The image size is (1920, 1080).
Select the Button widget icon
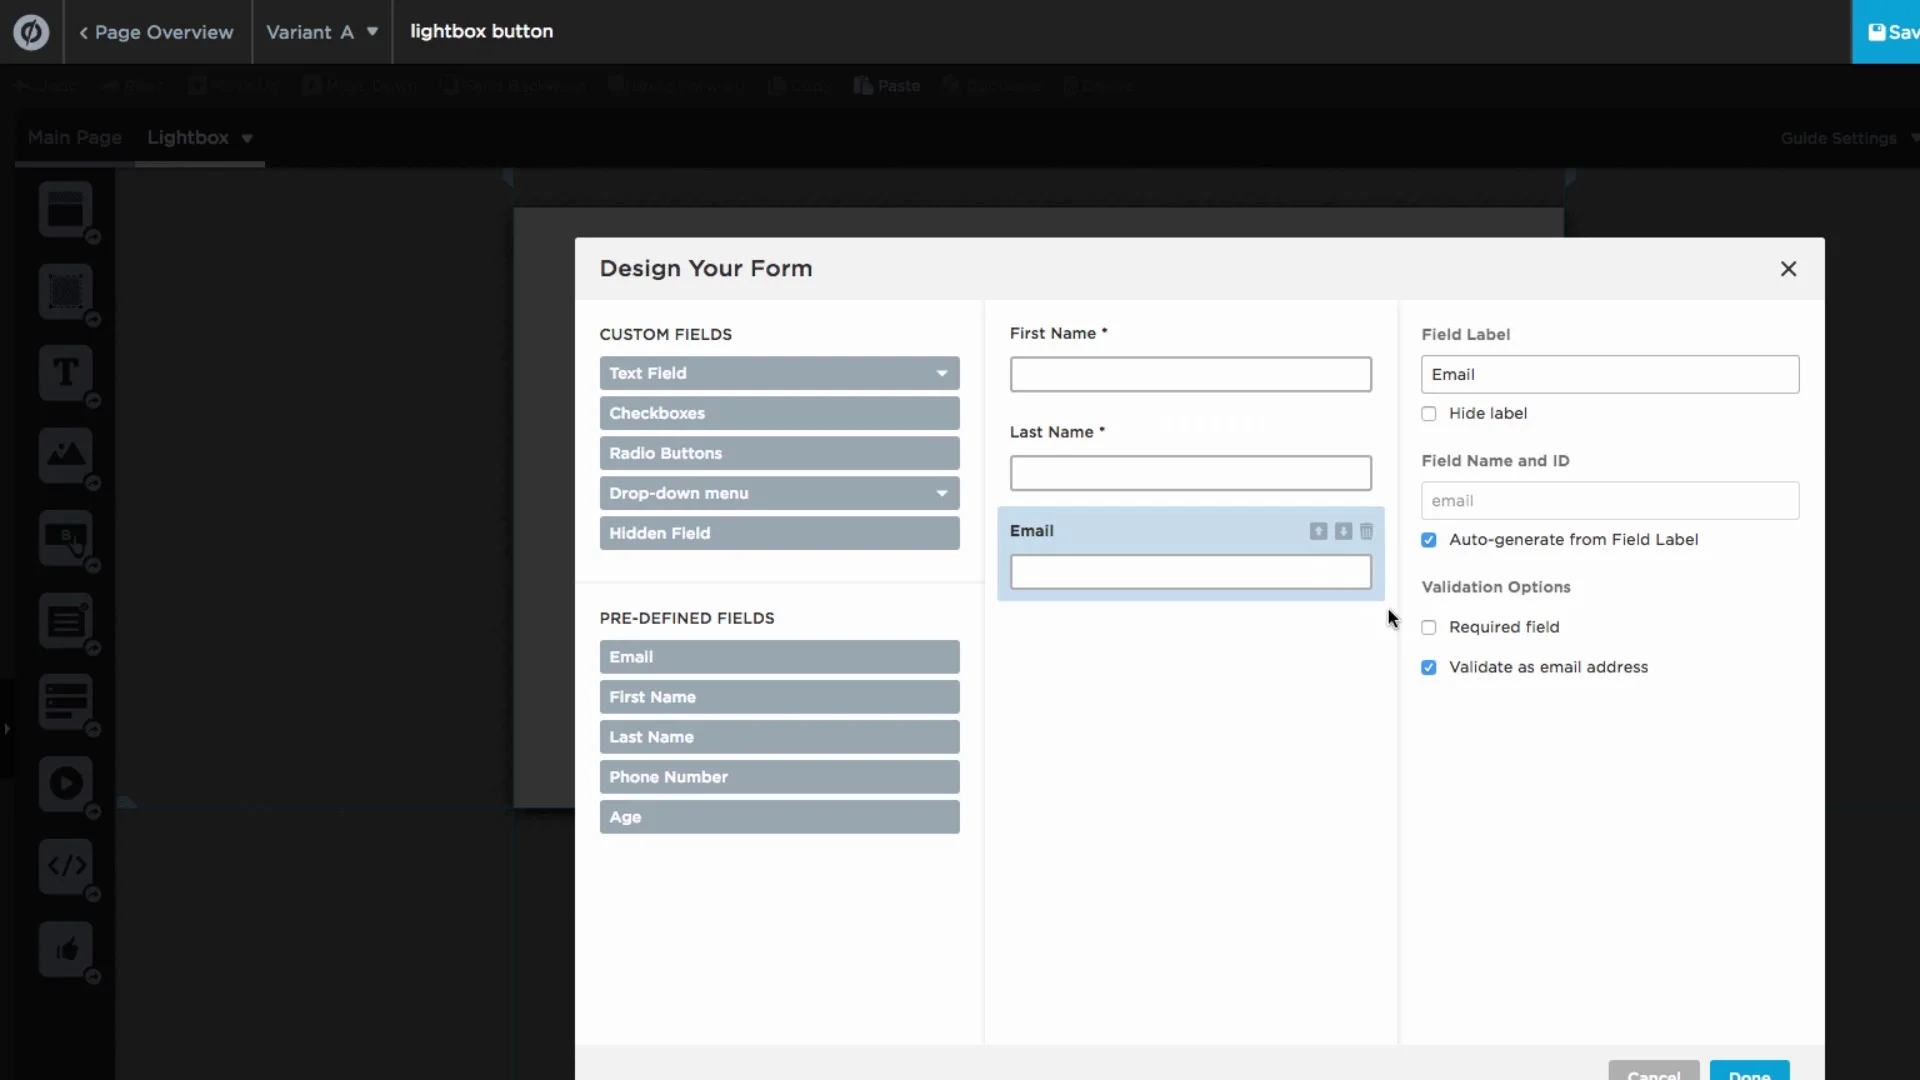pyautogui.click(x=66, y=538)
